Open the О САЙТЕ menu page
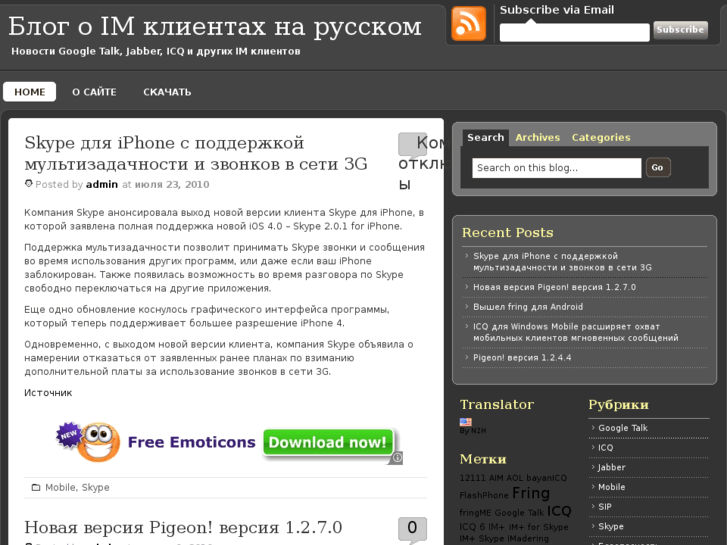Image resolution: width=727 pixels, height=545 pixels. [x=94, y=92]
